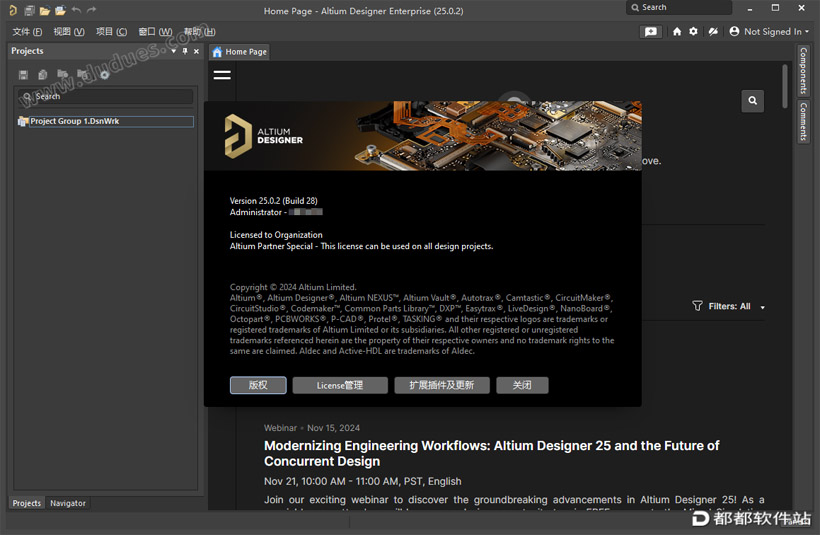Open Projects panel settings gear icon
This screenshot has width=820, height=535.
105,75
